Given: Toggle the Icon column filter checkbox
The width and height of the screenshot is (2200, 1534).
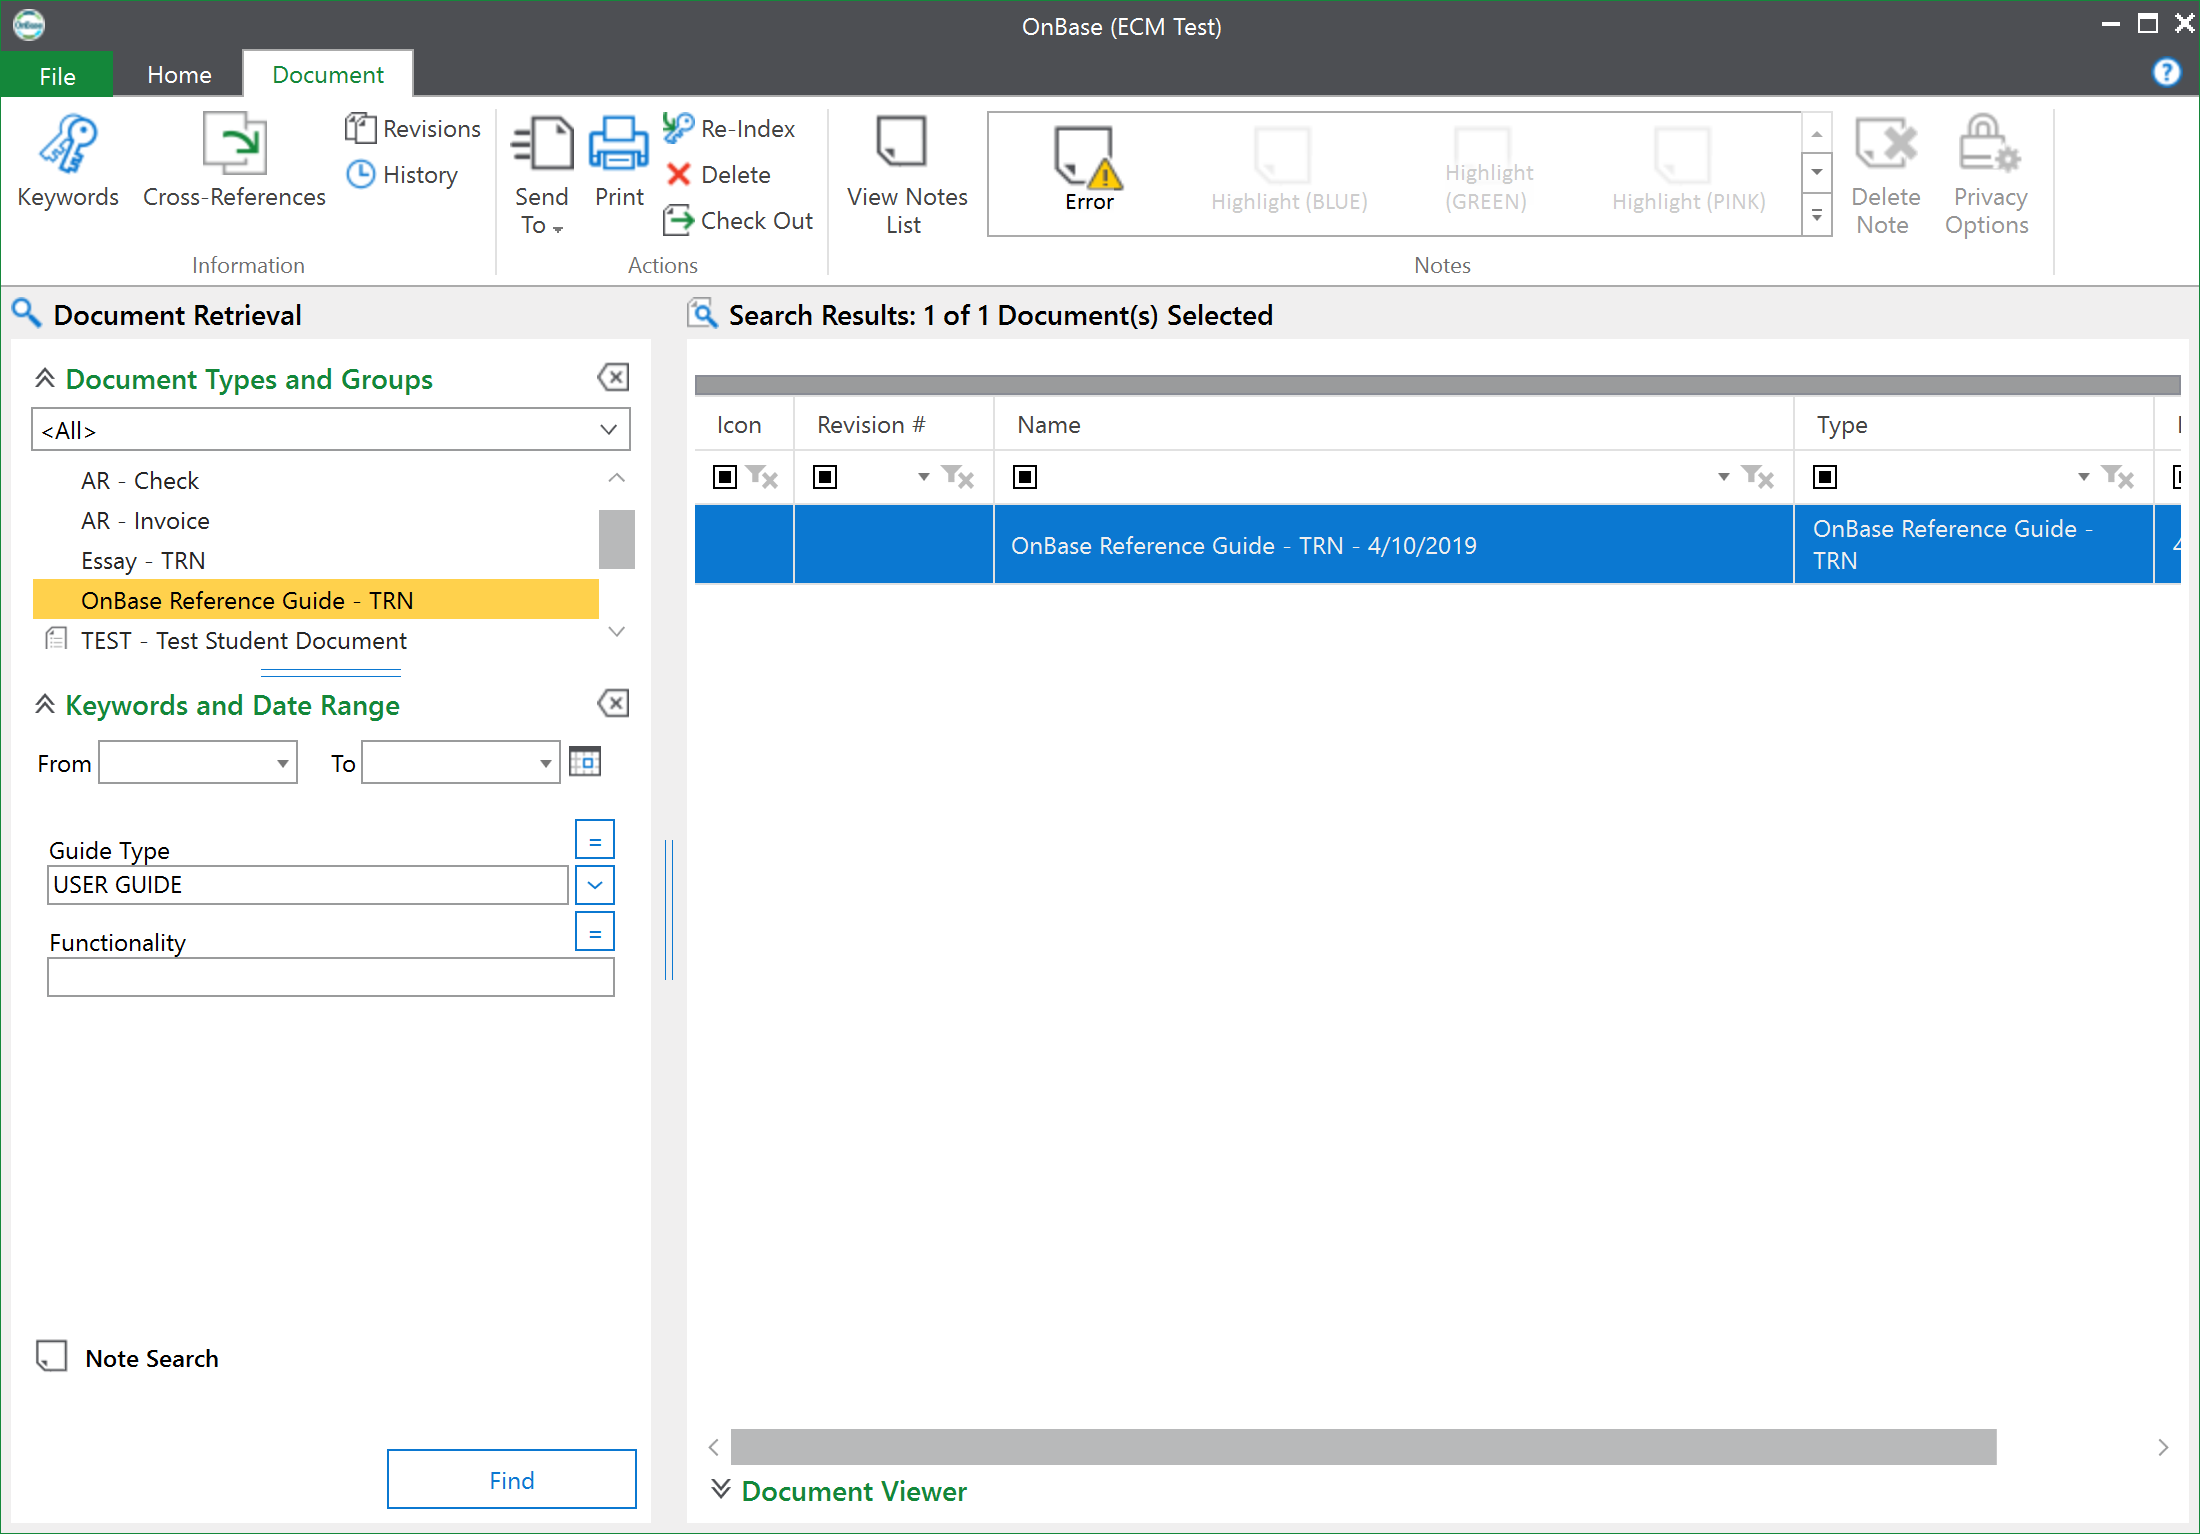Looking at the screenshot, I should pos(725,477).
